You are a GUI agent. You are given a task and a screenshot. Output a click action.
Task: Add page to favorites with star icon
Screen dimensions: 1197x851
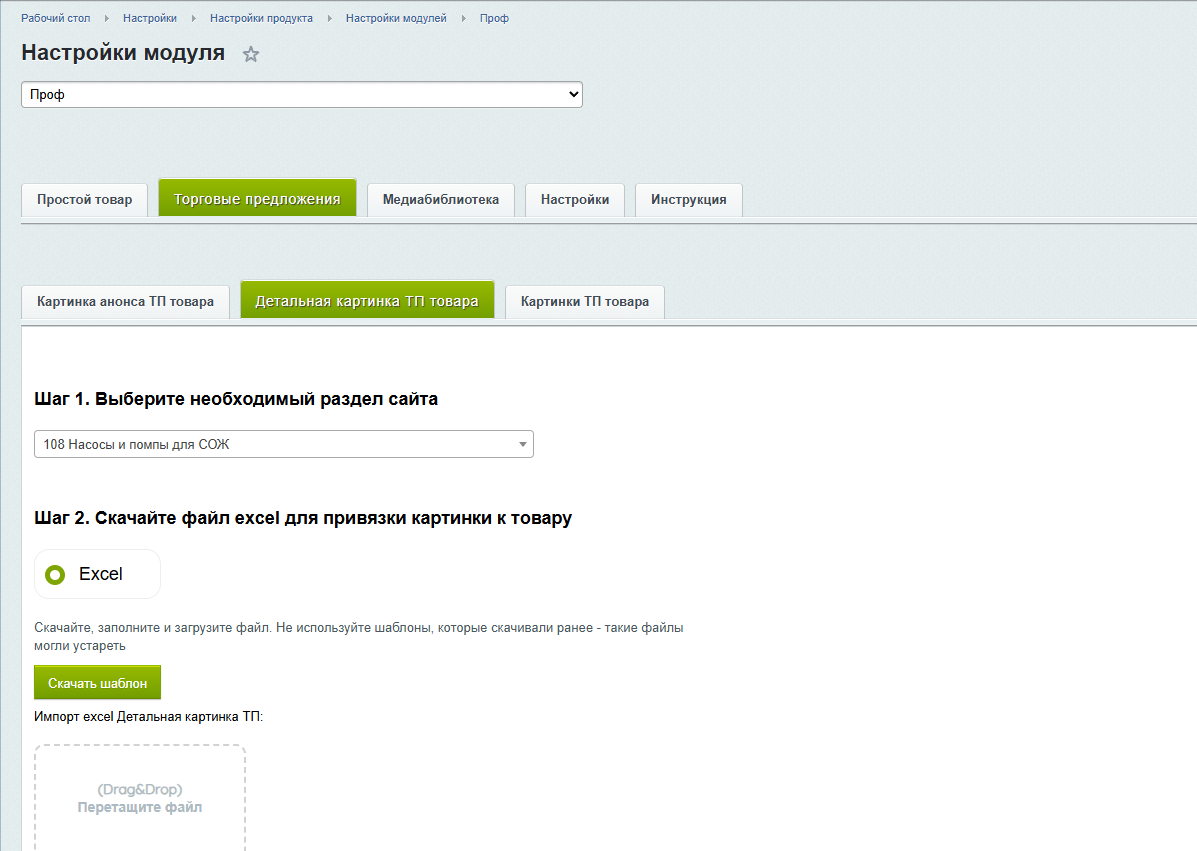[251, 55]
